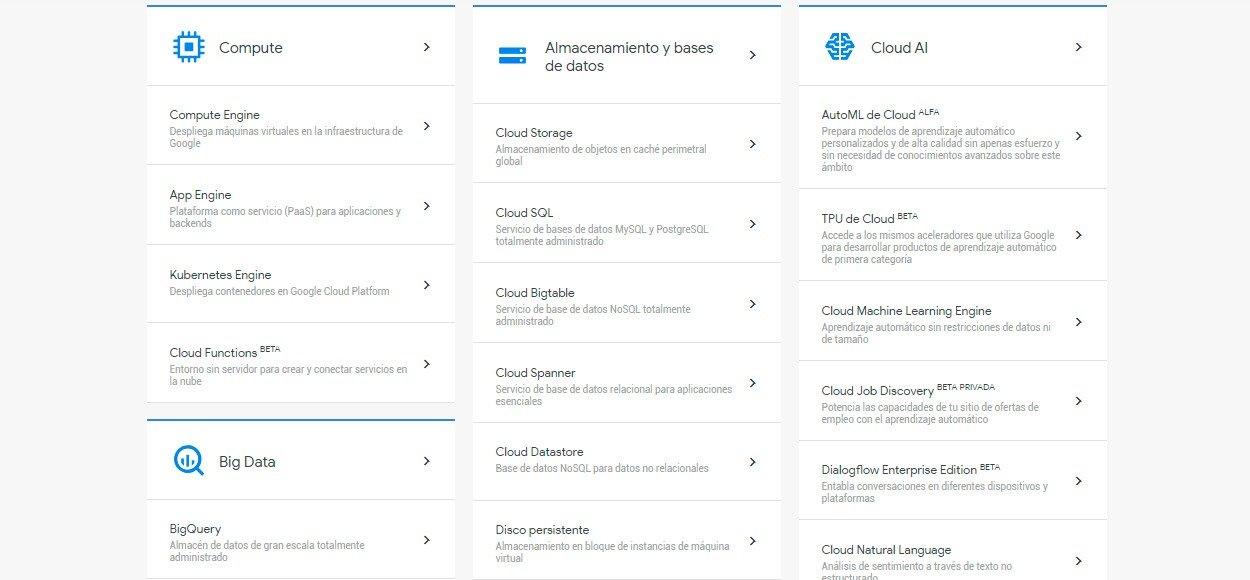This screenshot has width=1250, height=580.
Task: Click the chevron beside Compute Engine
Action: tap(427, 126)
